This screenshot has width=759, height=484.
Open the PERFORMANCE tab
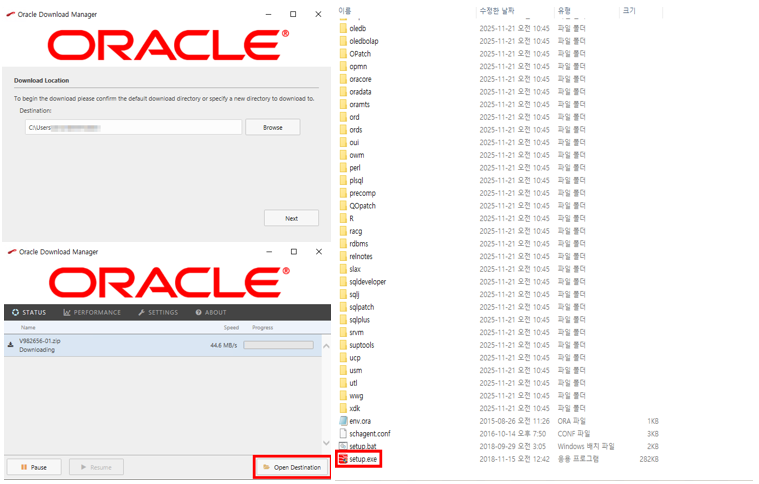tap(92, 312)
